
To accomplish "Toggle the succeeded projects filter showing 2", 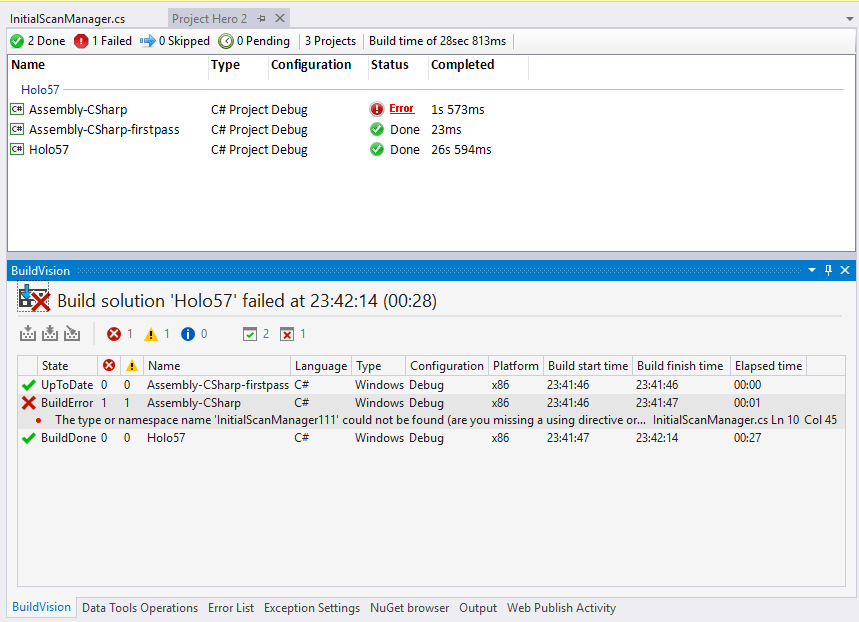I will point(256,335).
